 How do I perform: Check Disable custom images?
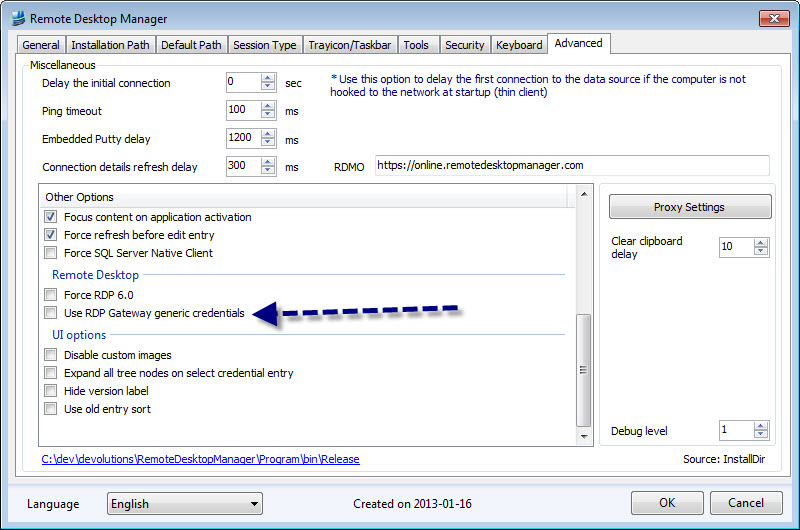pos(51,355)
